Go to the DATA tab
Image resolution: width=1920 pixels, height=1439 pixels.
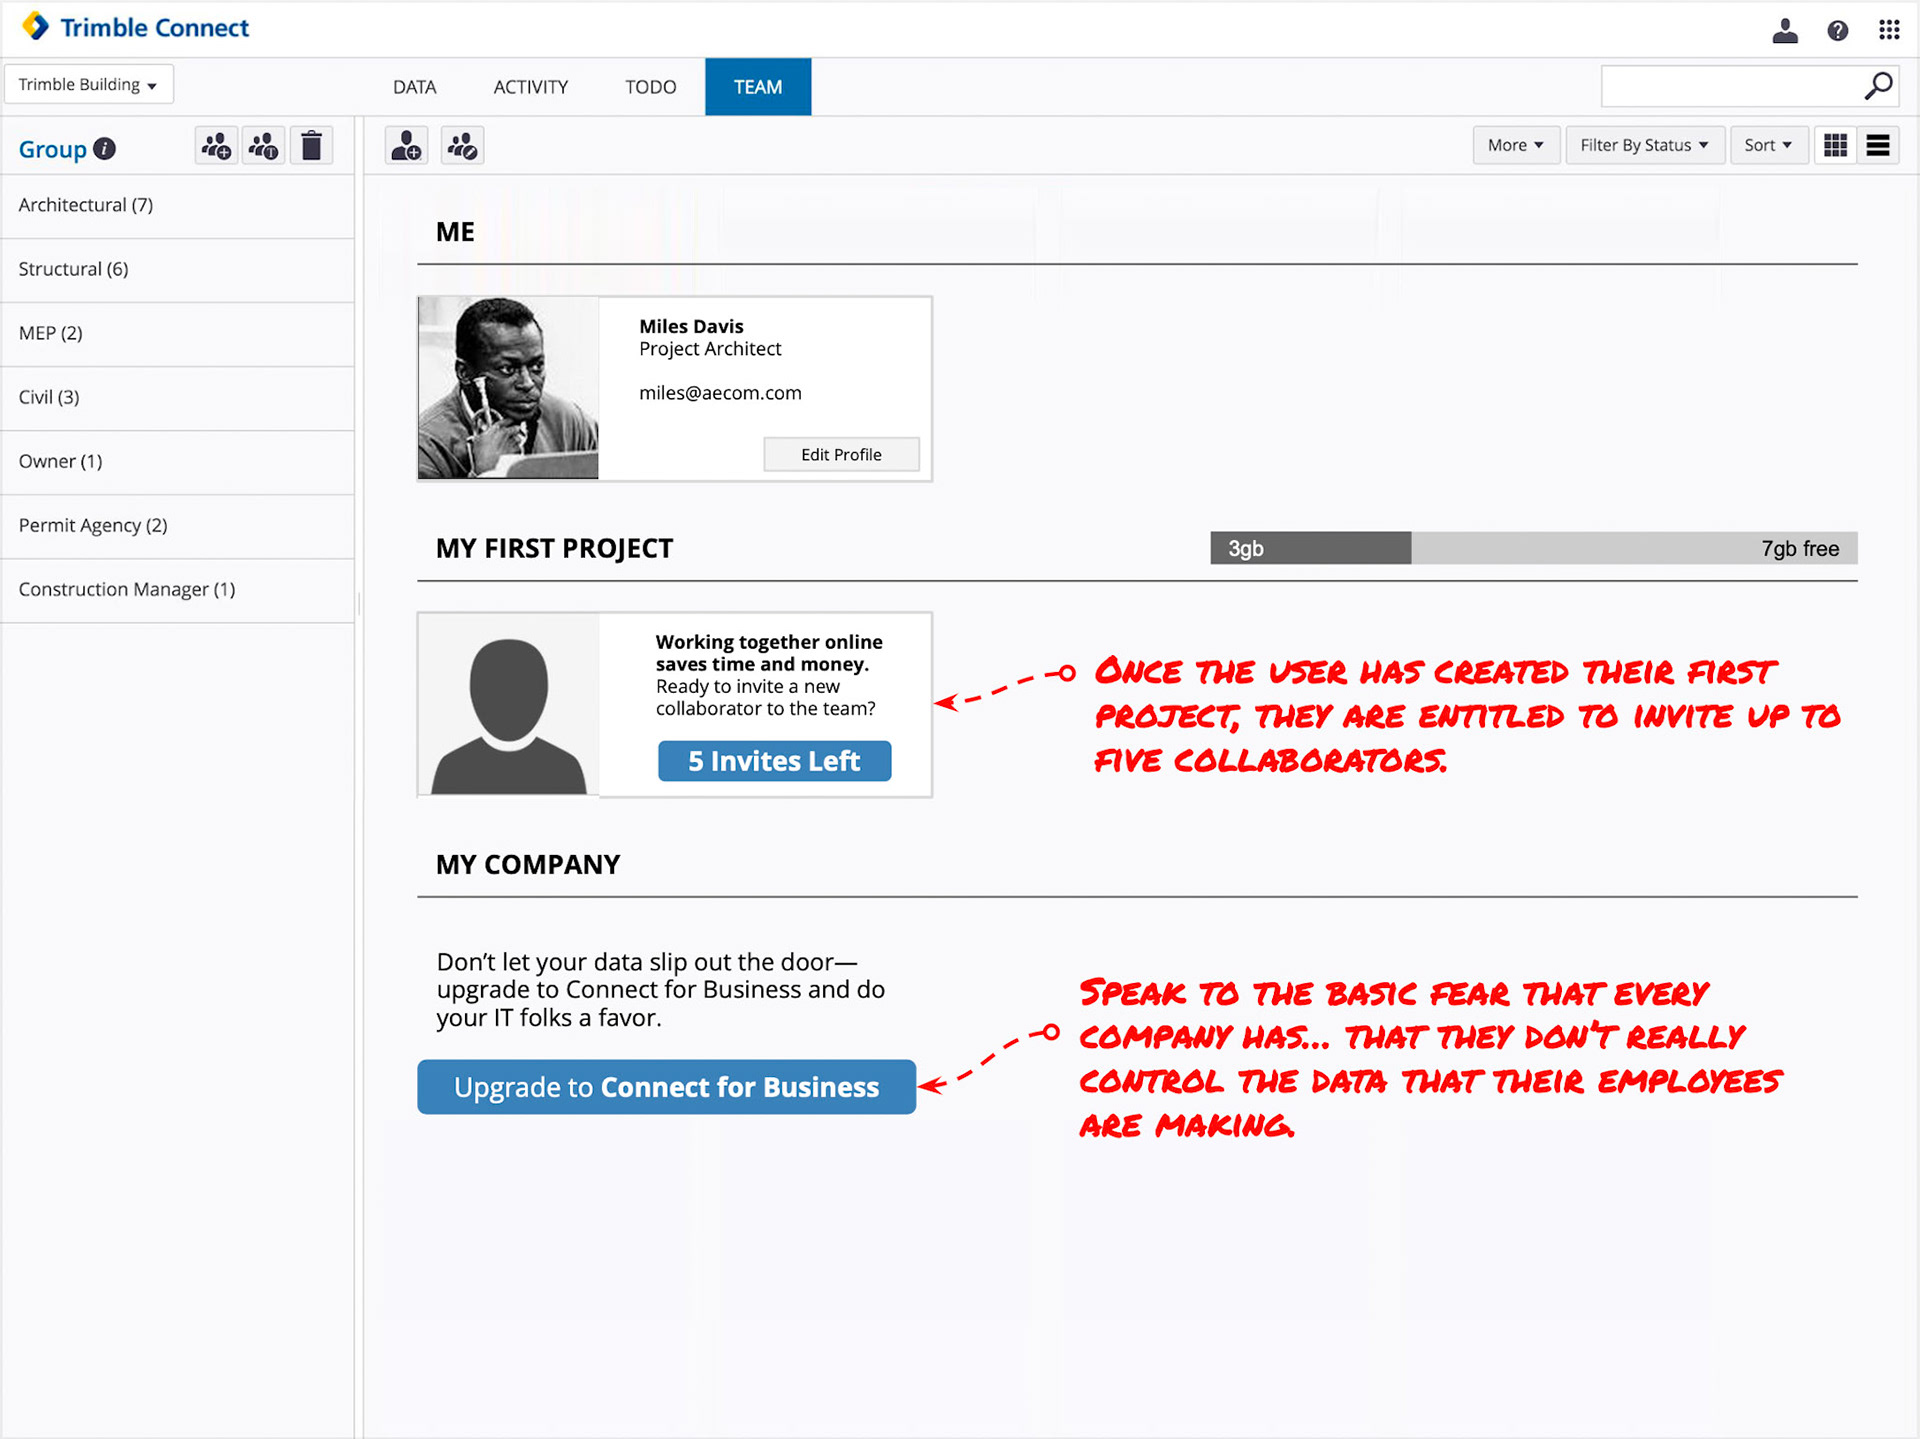click(x=414, y=87)
